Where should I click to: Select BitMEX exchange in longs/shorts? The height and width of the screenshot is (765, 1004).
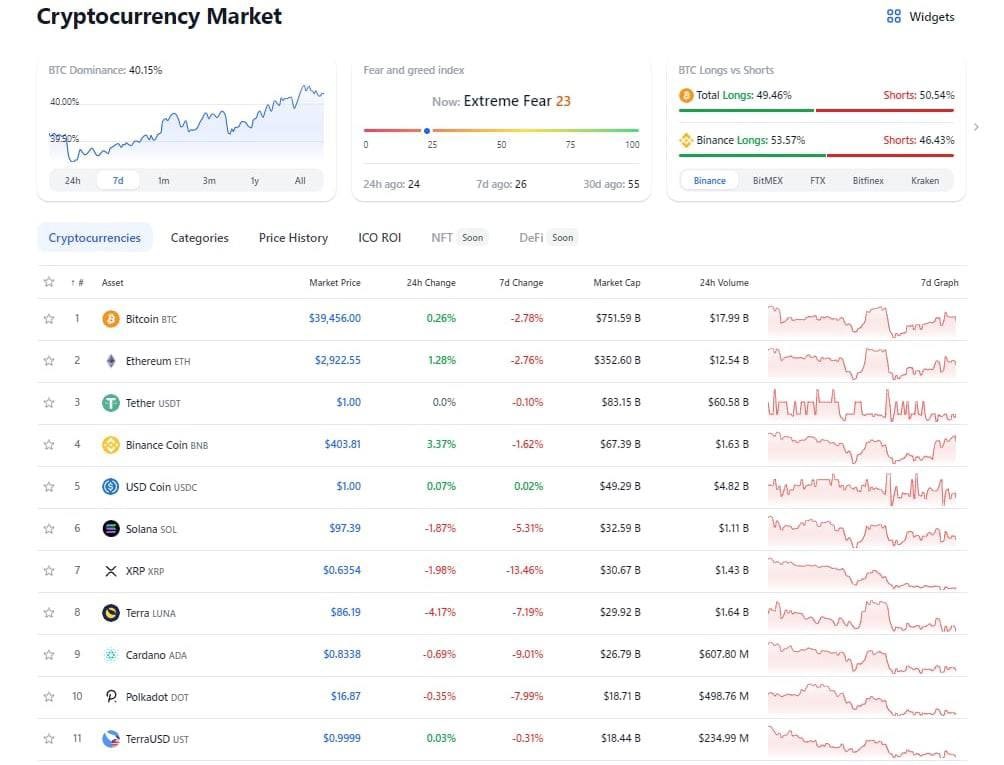coord(768,181)
